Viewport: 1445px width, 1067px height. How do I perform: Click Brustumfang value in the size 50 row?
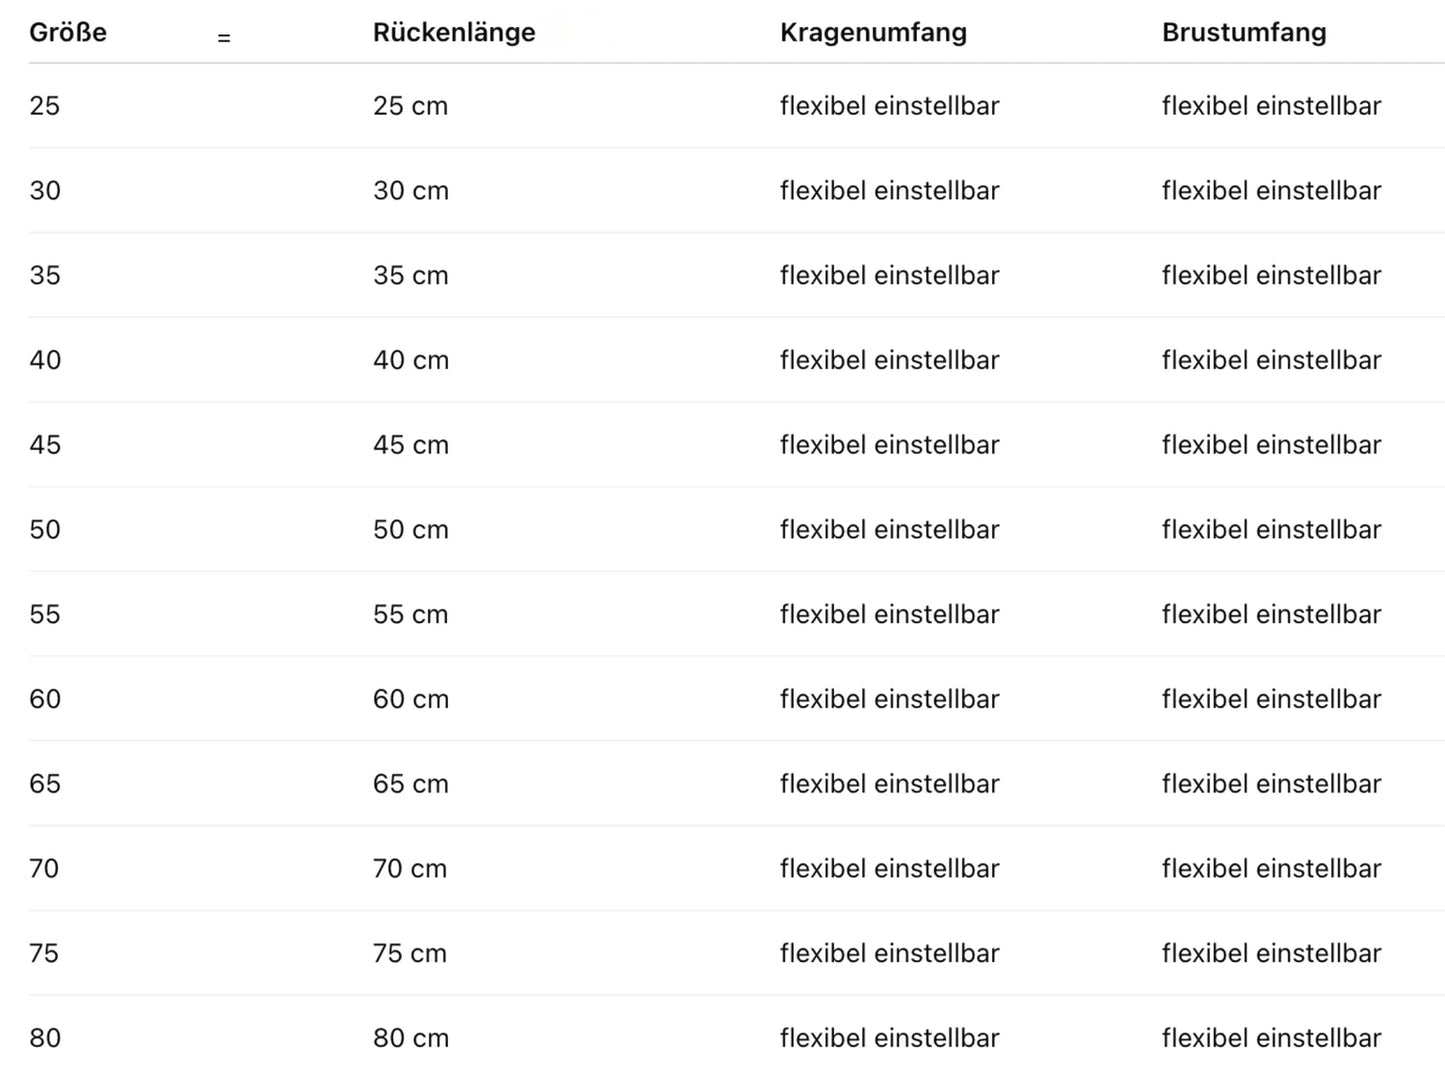pos(1271,530)
